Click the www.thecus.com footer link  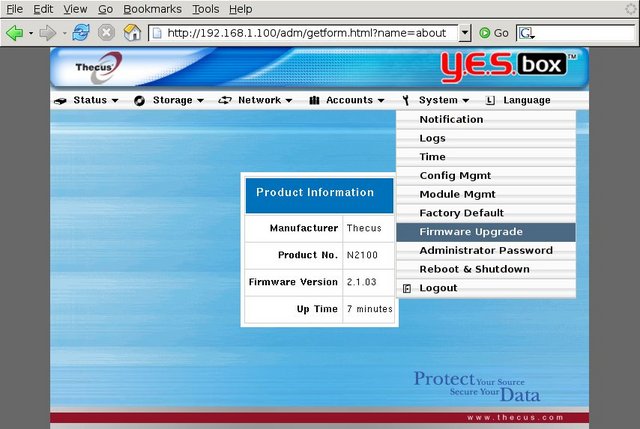pyautogui.click(x=516, y=418)
